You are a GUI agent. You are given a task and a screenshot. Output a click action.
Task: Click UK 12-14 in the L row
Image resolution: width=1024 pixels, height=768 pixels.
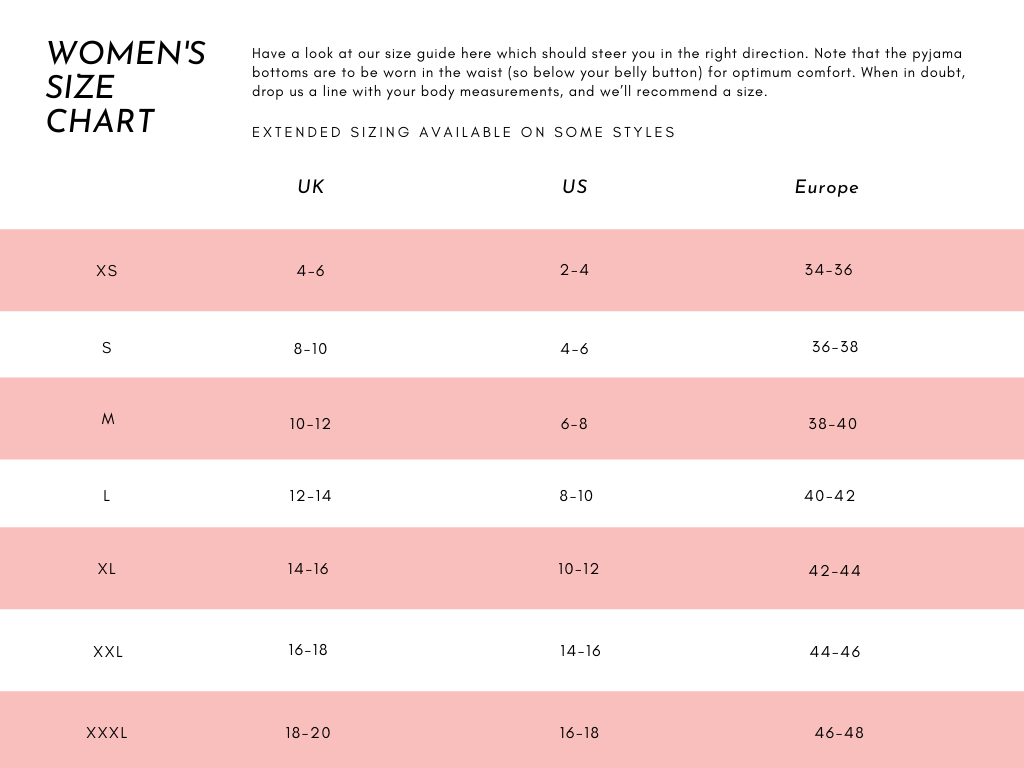pyautogui.click(x=310, y=496)
